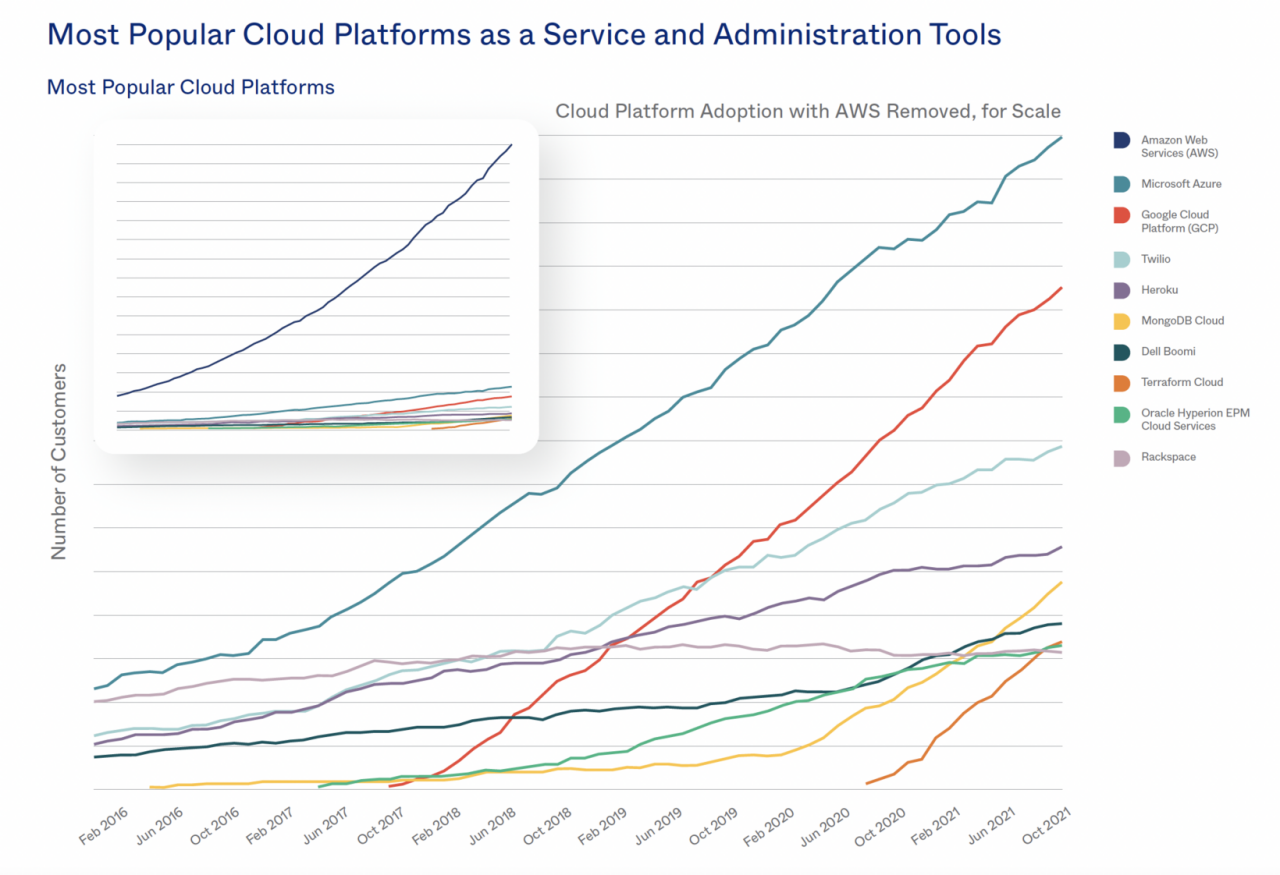
Task: Select the Oct 2019 x-axis date label
Action: 714,827
